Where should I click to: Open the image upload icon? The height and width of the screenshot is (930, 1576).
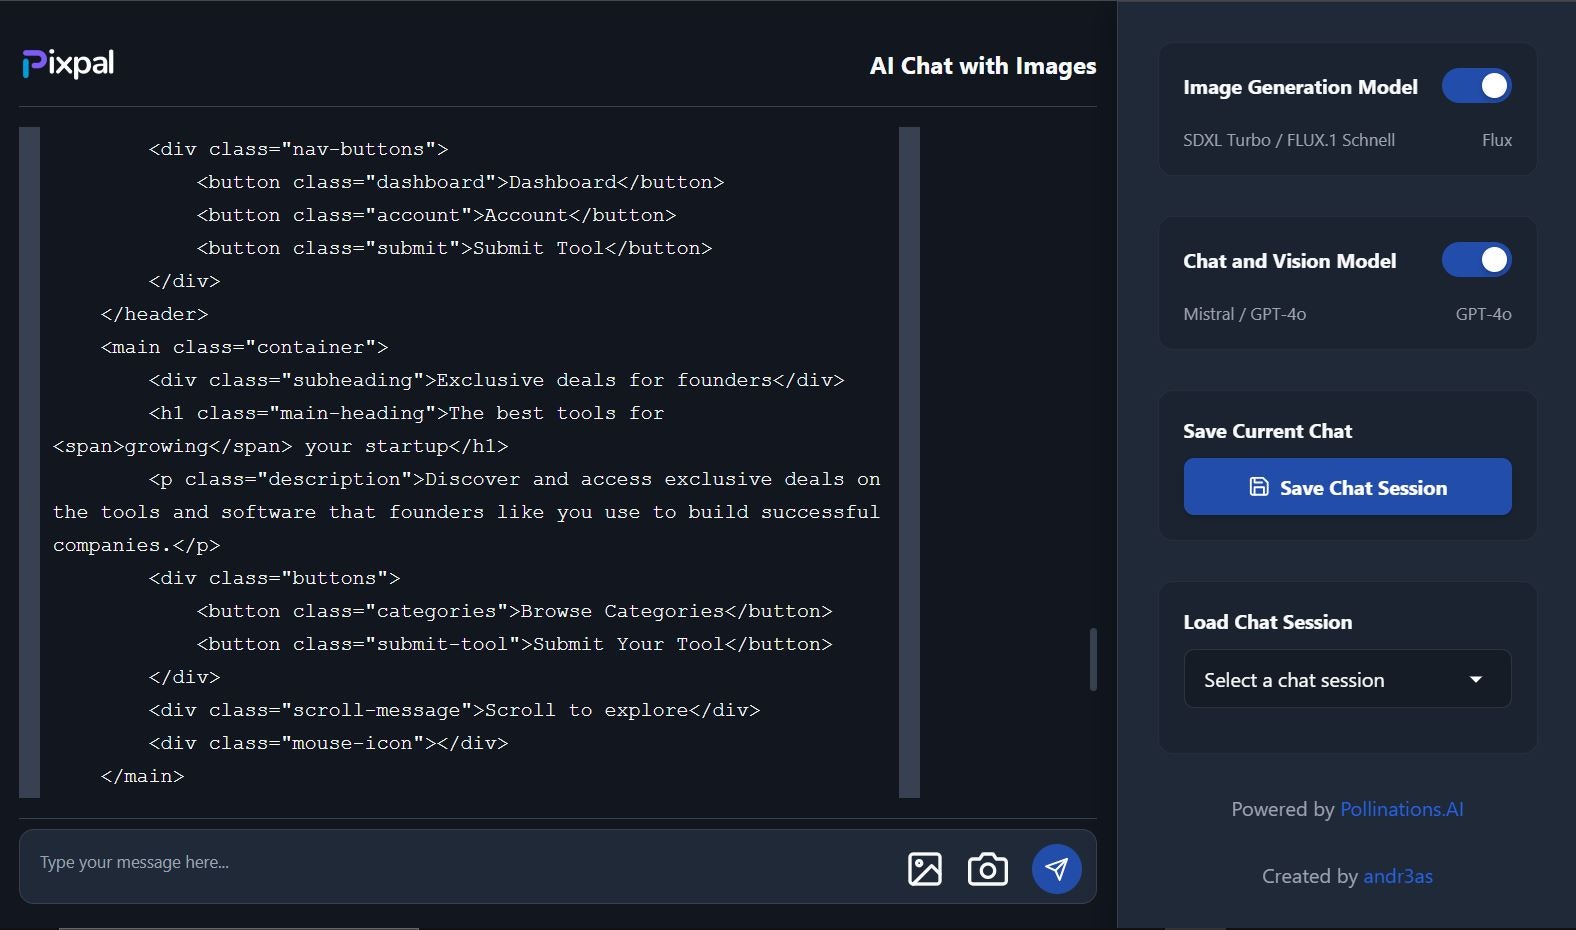(925, 869)
